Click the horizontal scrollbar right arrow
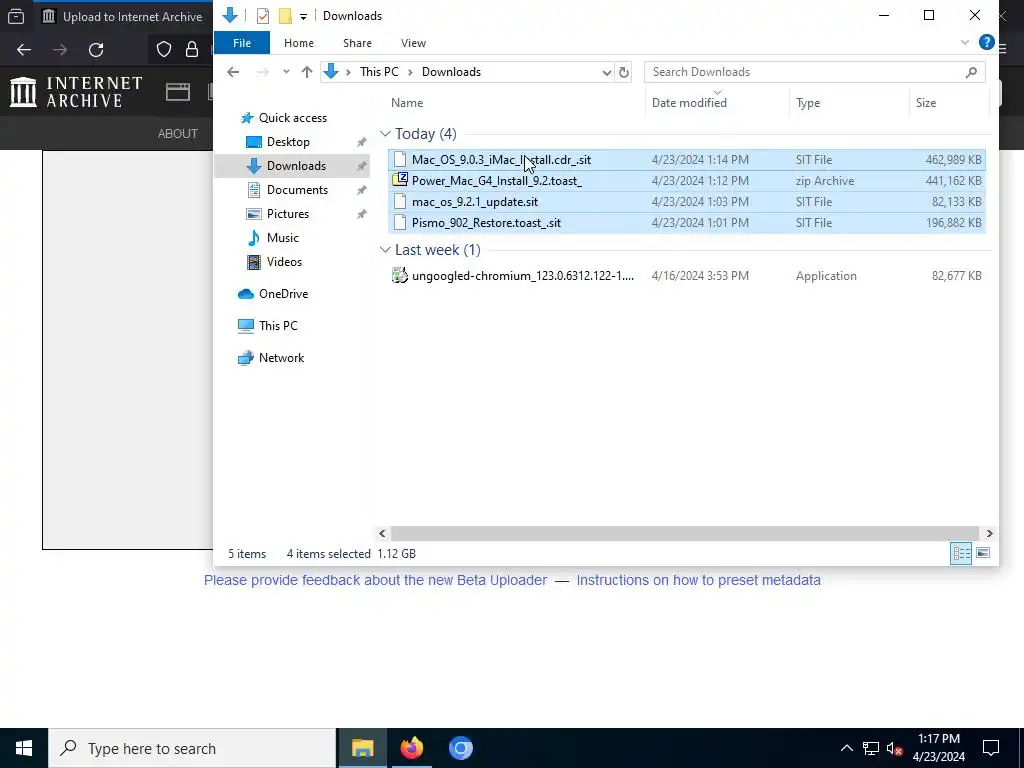This screenshot has width=1024, height=768. tap(989, 534)
